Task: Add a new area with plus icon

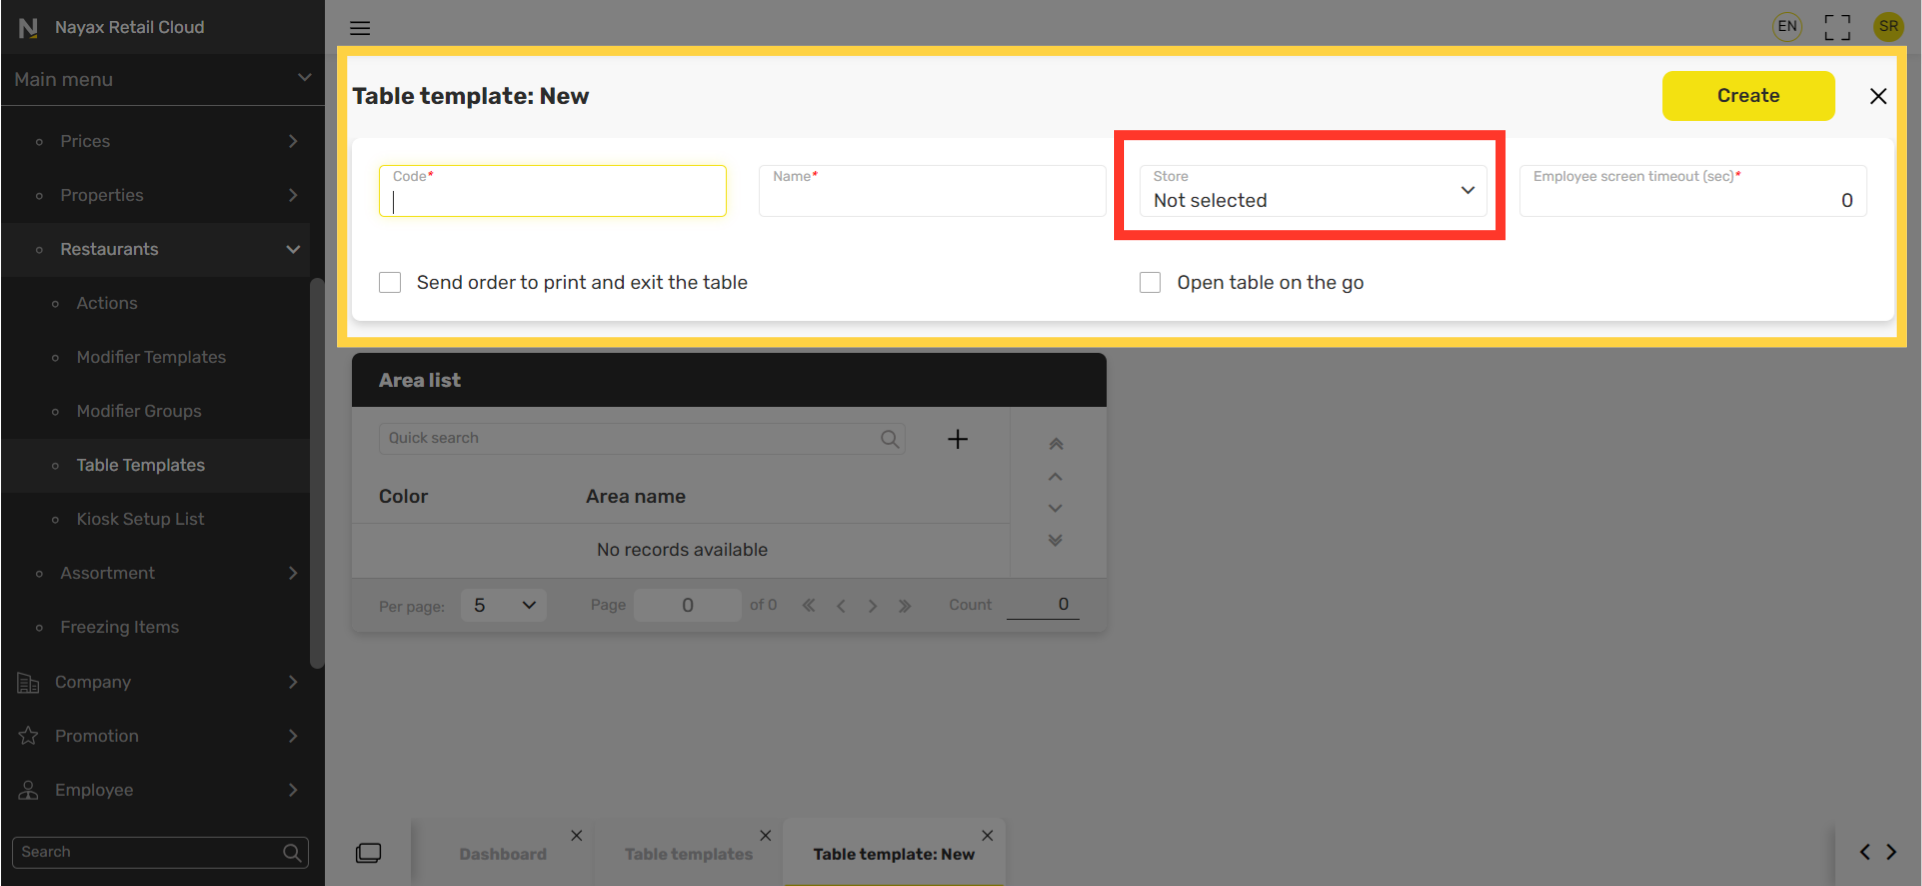Action: click(x=957, y=439)
